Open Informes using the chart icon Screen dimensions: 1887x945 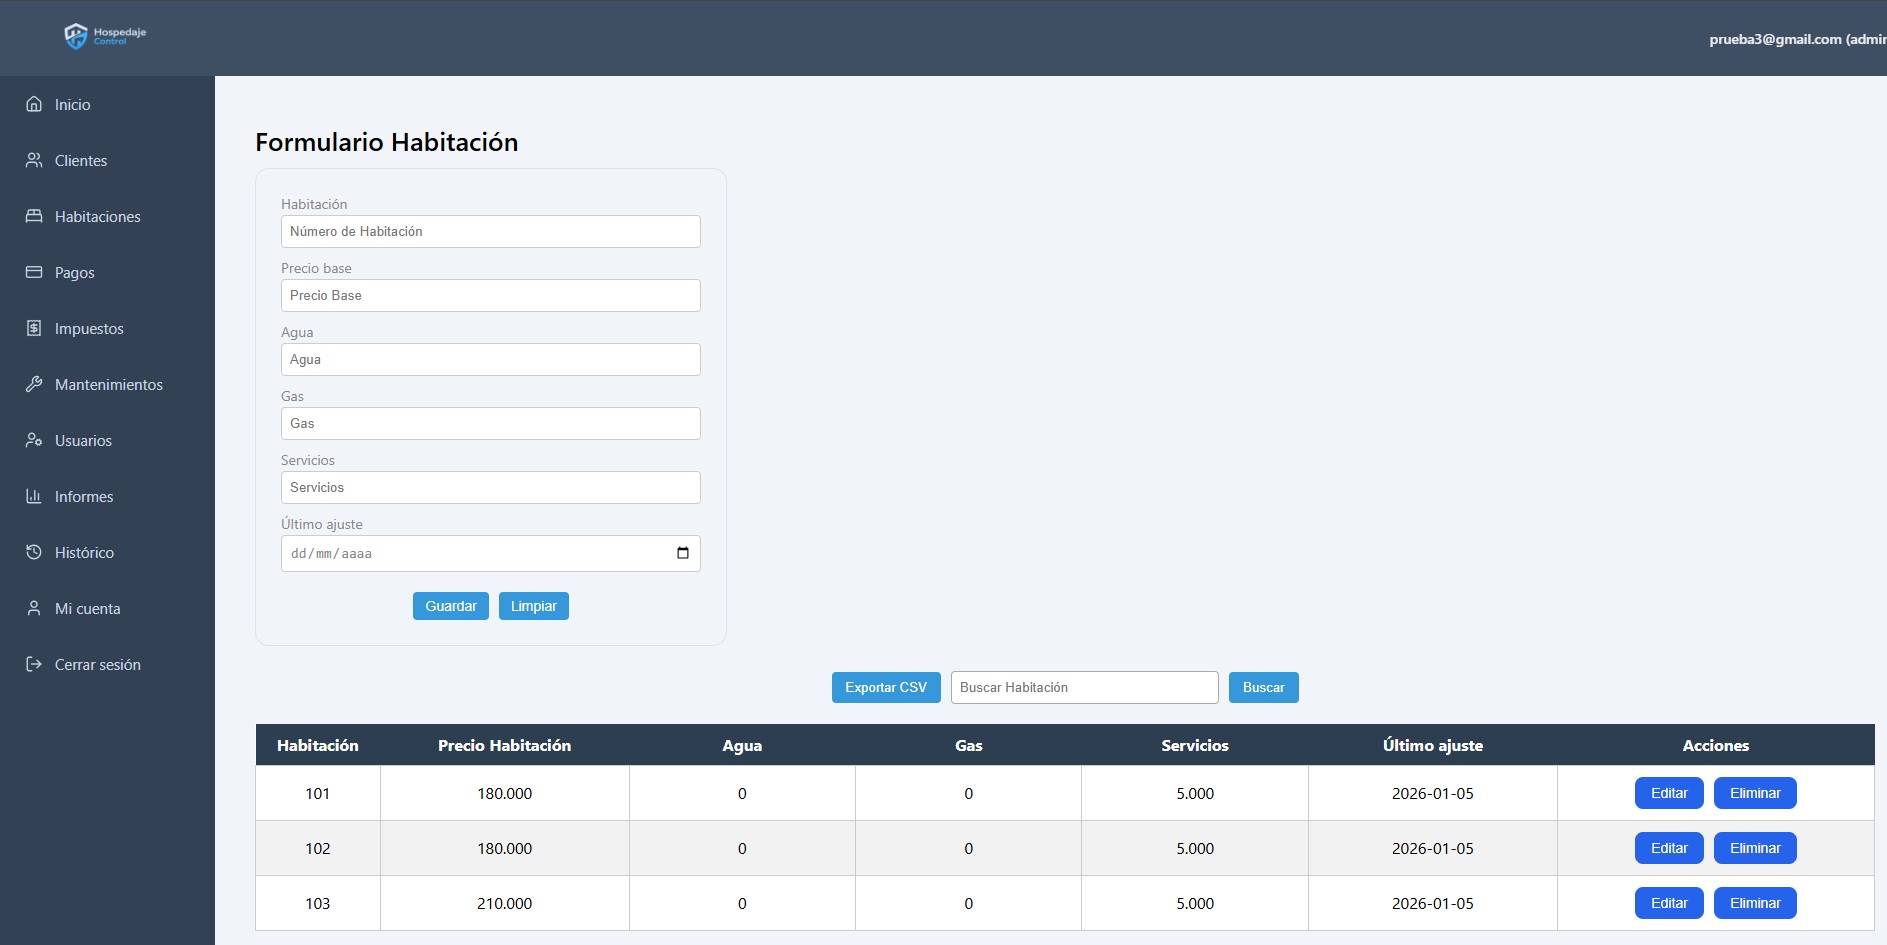(x=34, y=496)
